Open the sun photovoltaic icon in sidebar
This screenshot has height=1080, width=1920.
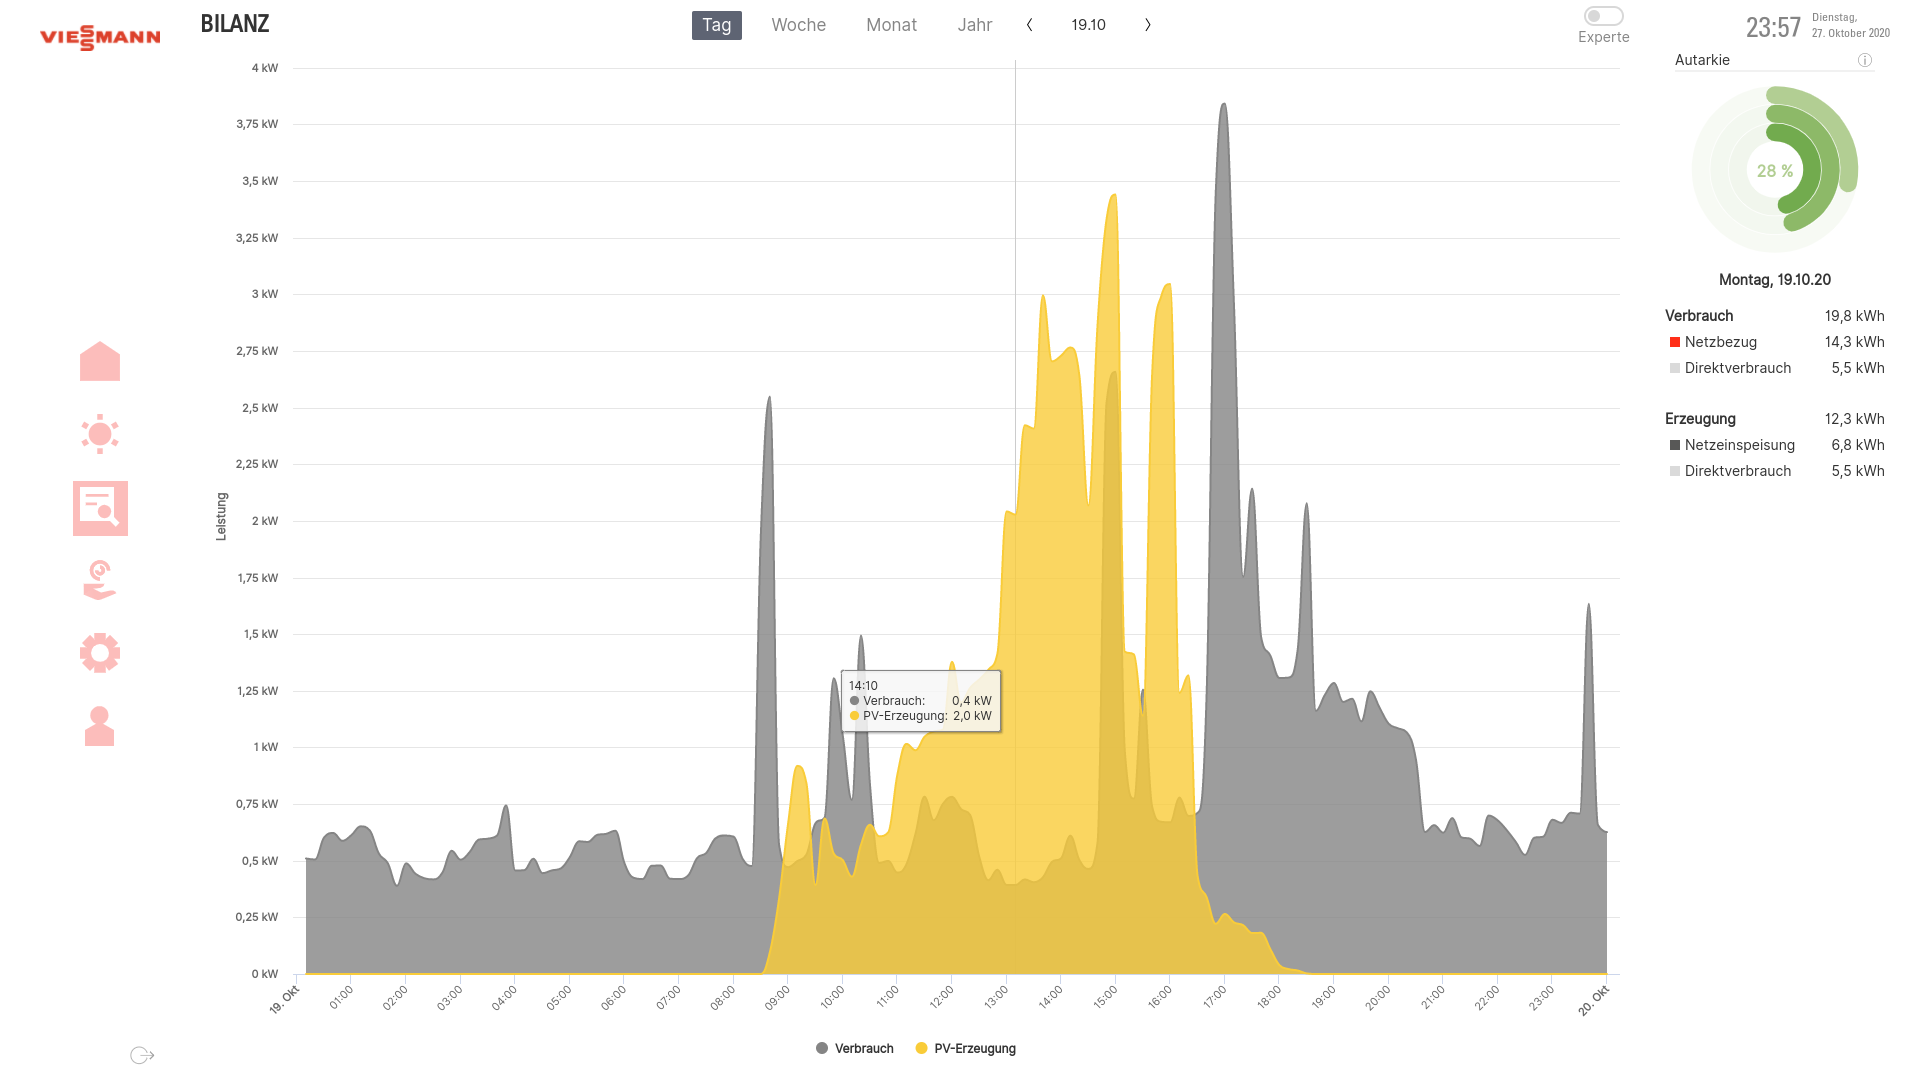(100, 434)
